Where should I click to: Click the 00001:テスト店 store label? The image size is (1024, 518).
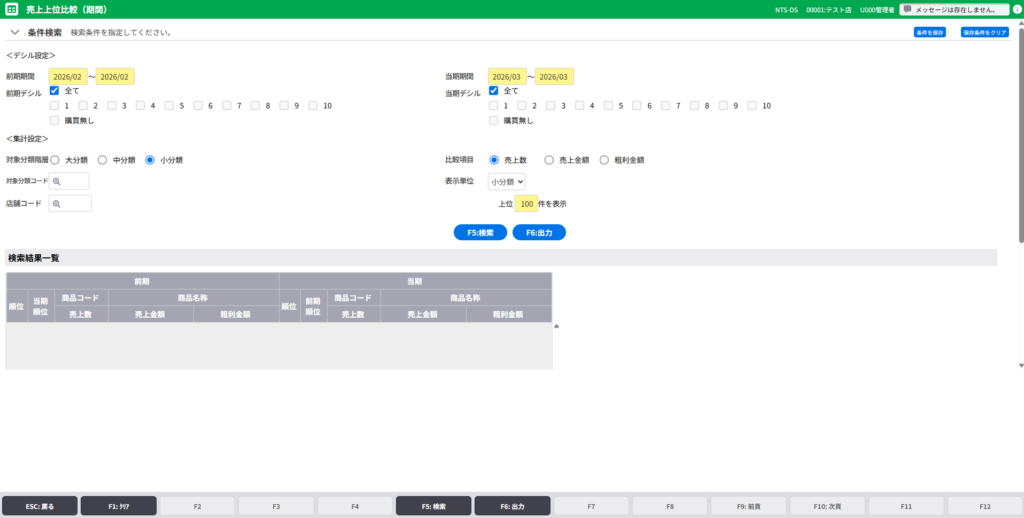(x=829, y=10)
